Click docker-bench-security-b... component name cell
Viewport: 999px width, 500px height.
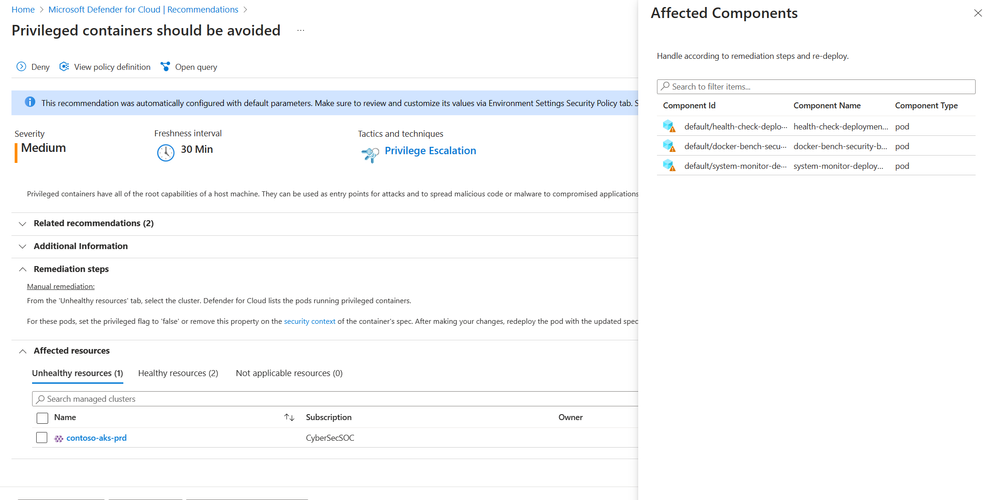coord(840,146)
